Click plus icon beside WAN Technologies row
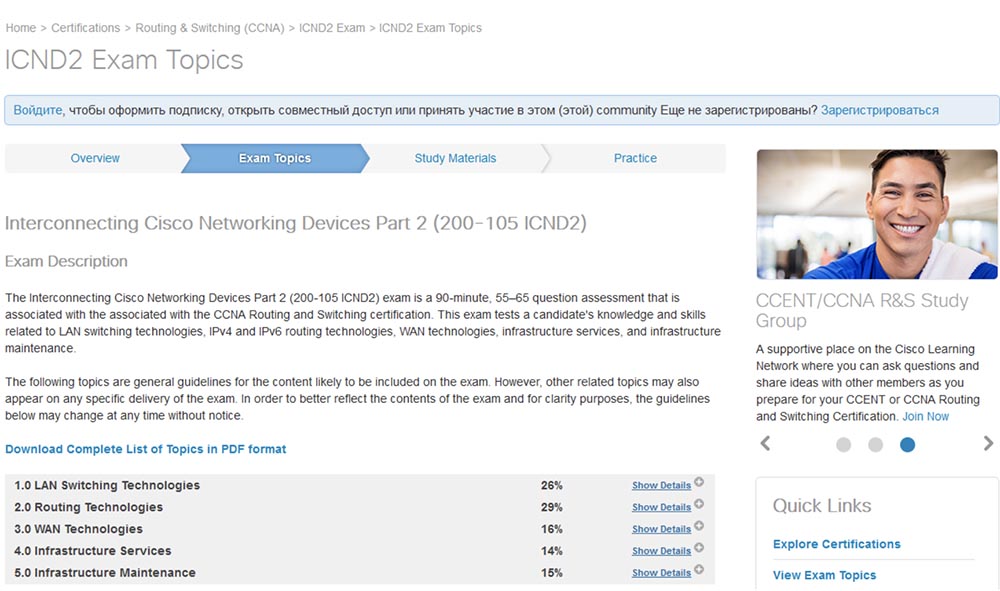Image resolution: width=1000 pixels, height=591 pixels. click(x=699, y=526)
